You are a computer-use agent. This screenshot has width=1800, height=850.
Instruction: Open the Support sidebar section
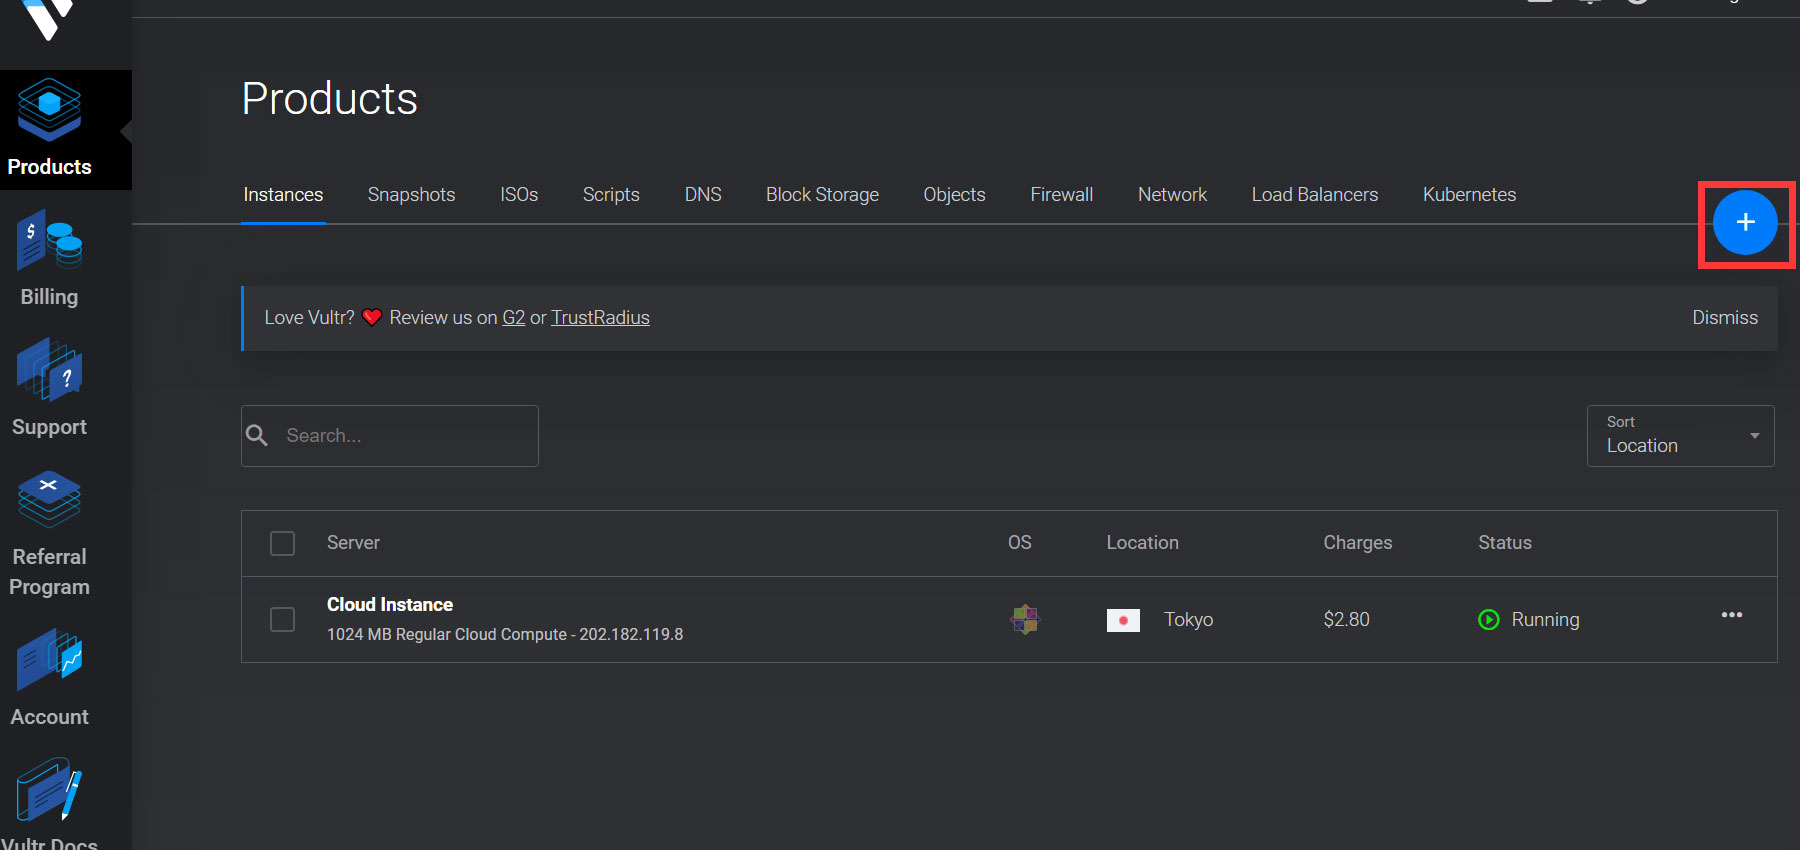click(49, 389)
